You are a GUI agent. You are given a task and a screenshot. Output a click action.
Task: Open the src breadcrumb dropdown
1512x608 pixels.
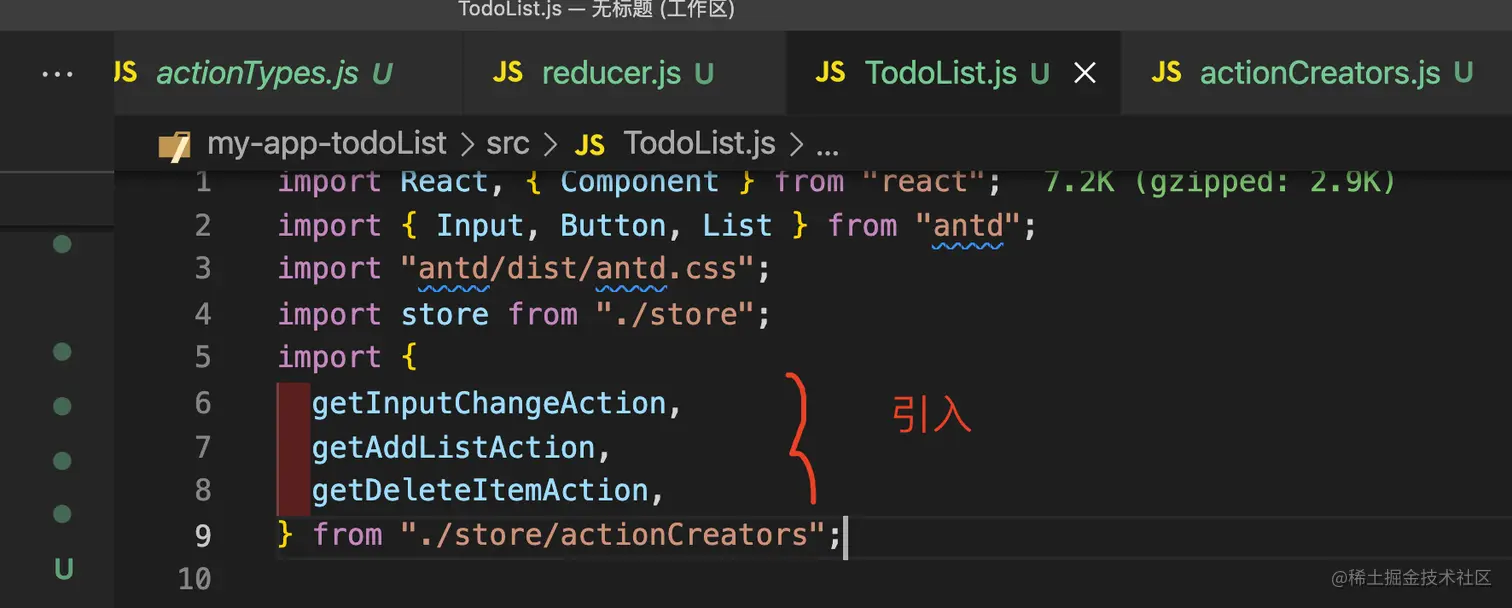[x=507, y=144]
